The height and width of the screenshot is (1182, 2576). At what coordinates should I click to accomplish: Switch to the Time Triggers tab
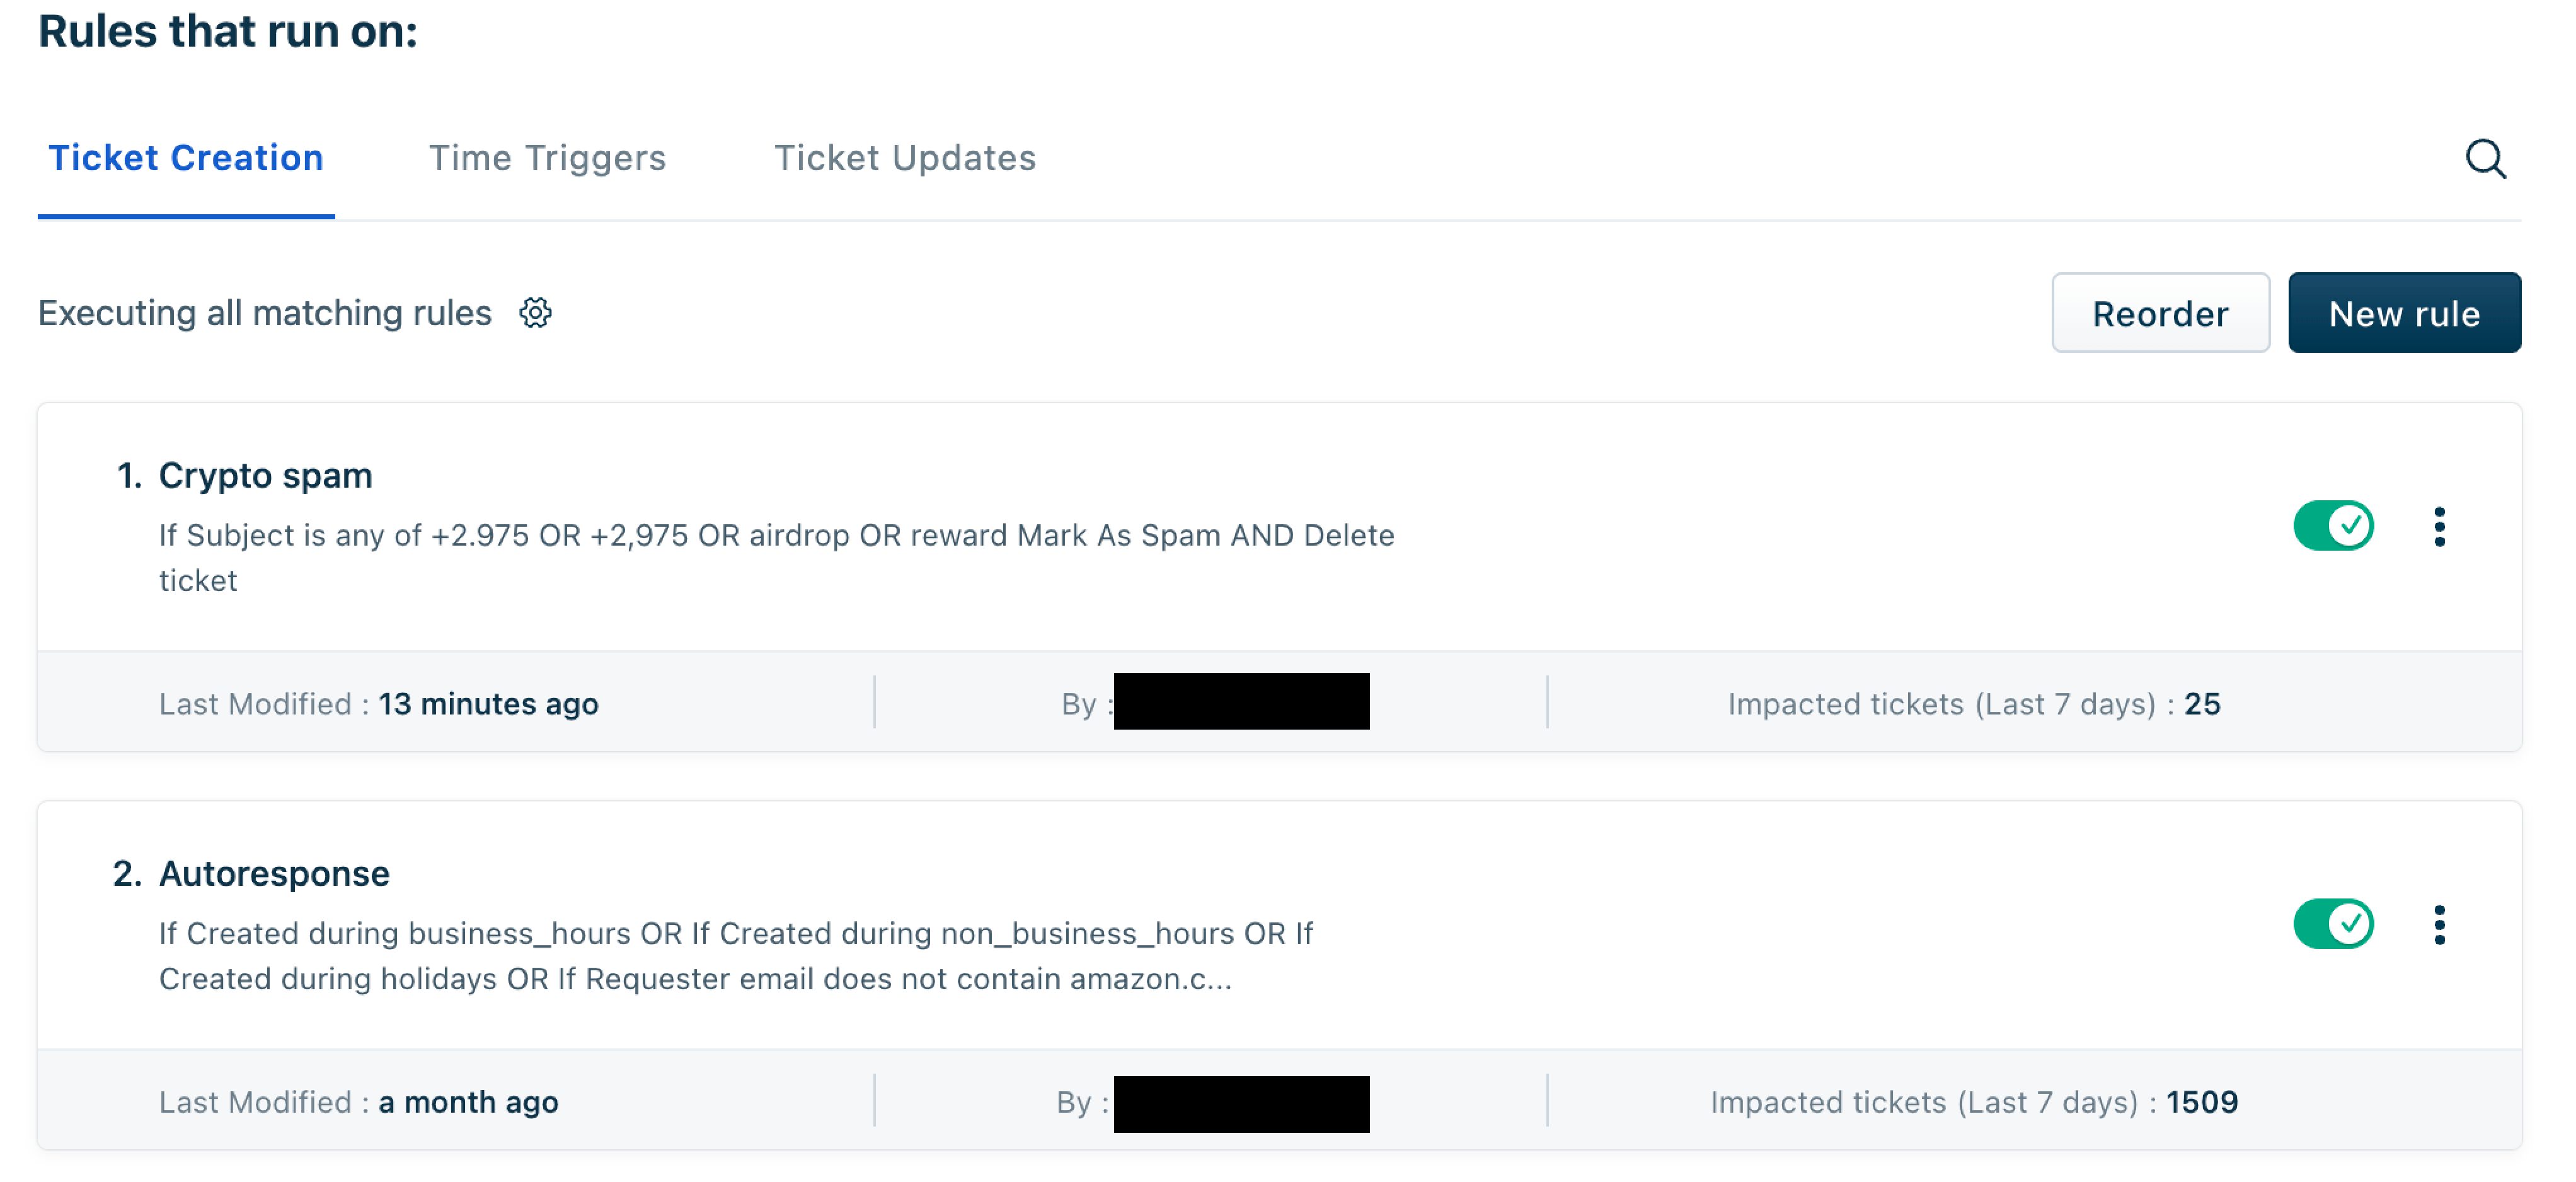click(547, 158)
